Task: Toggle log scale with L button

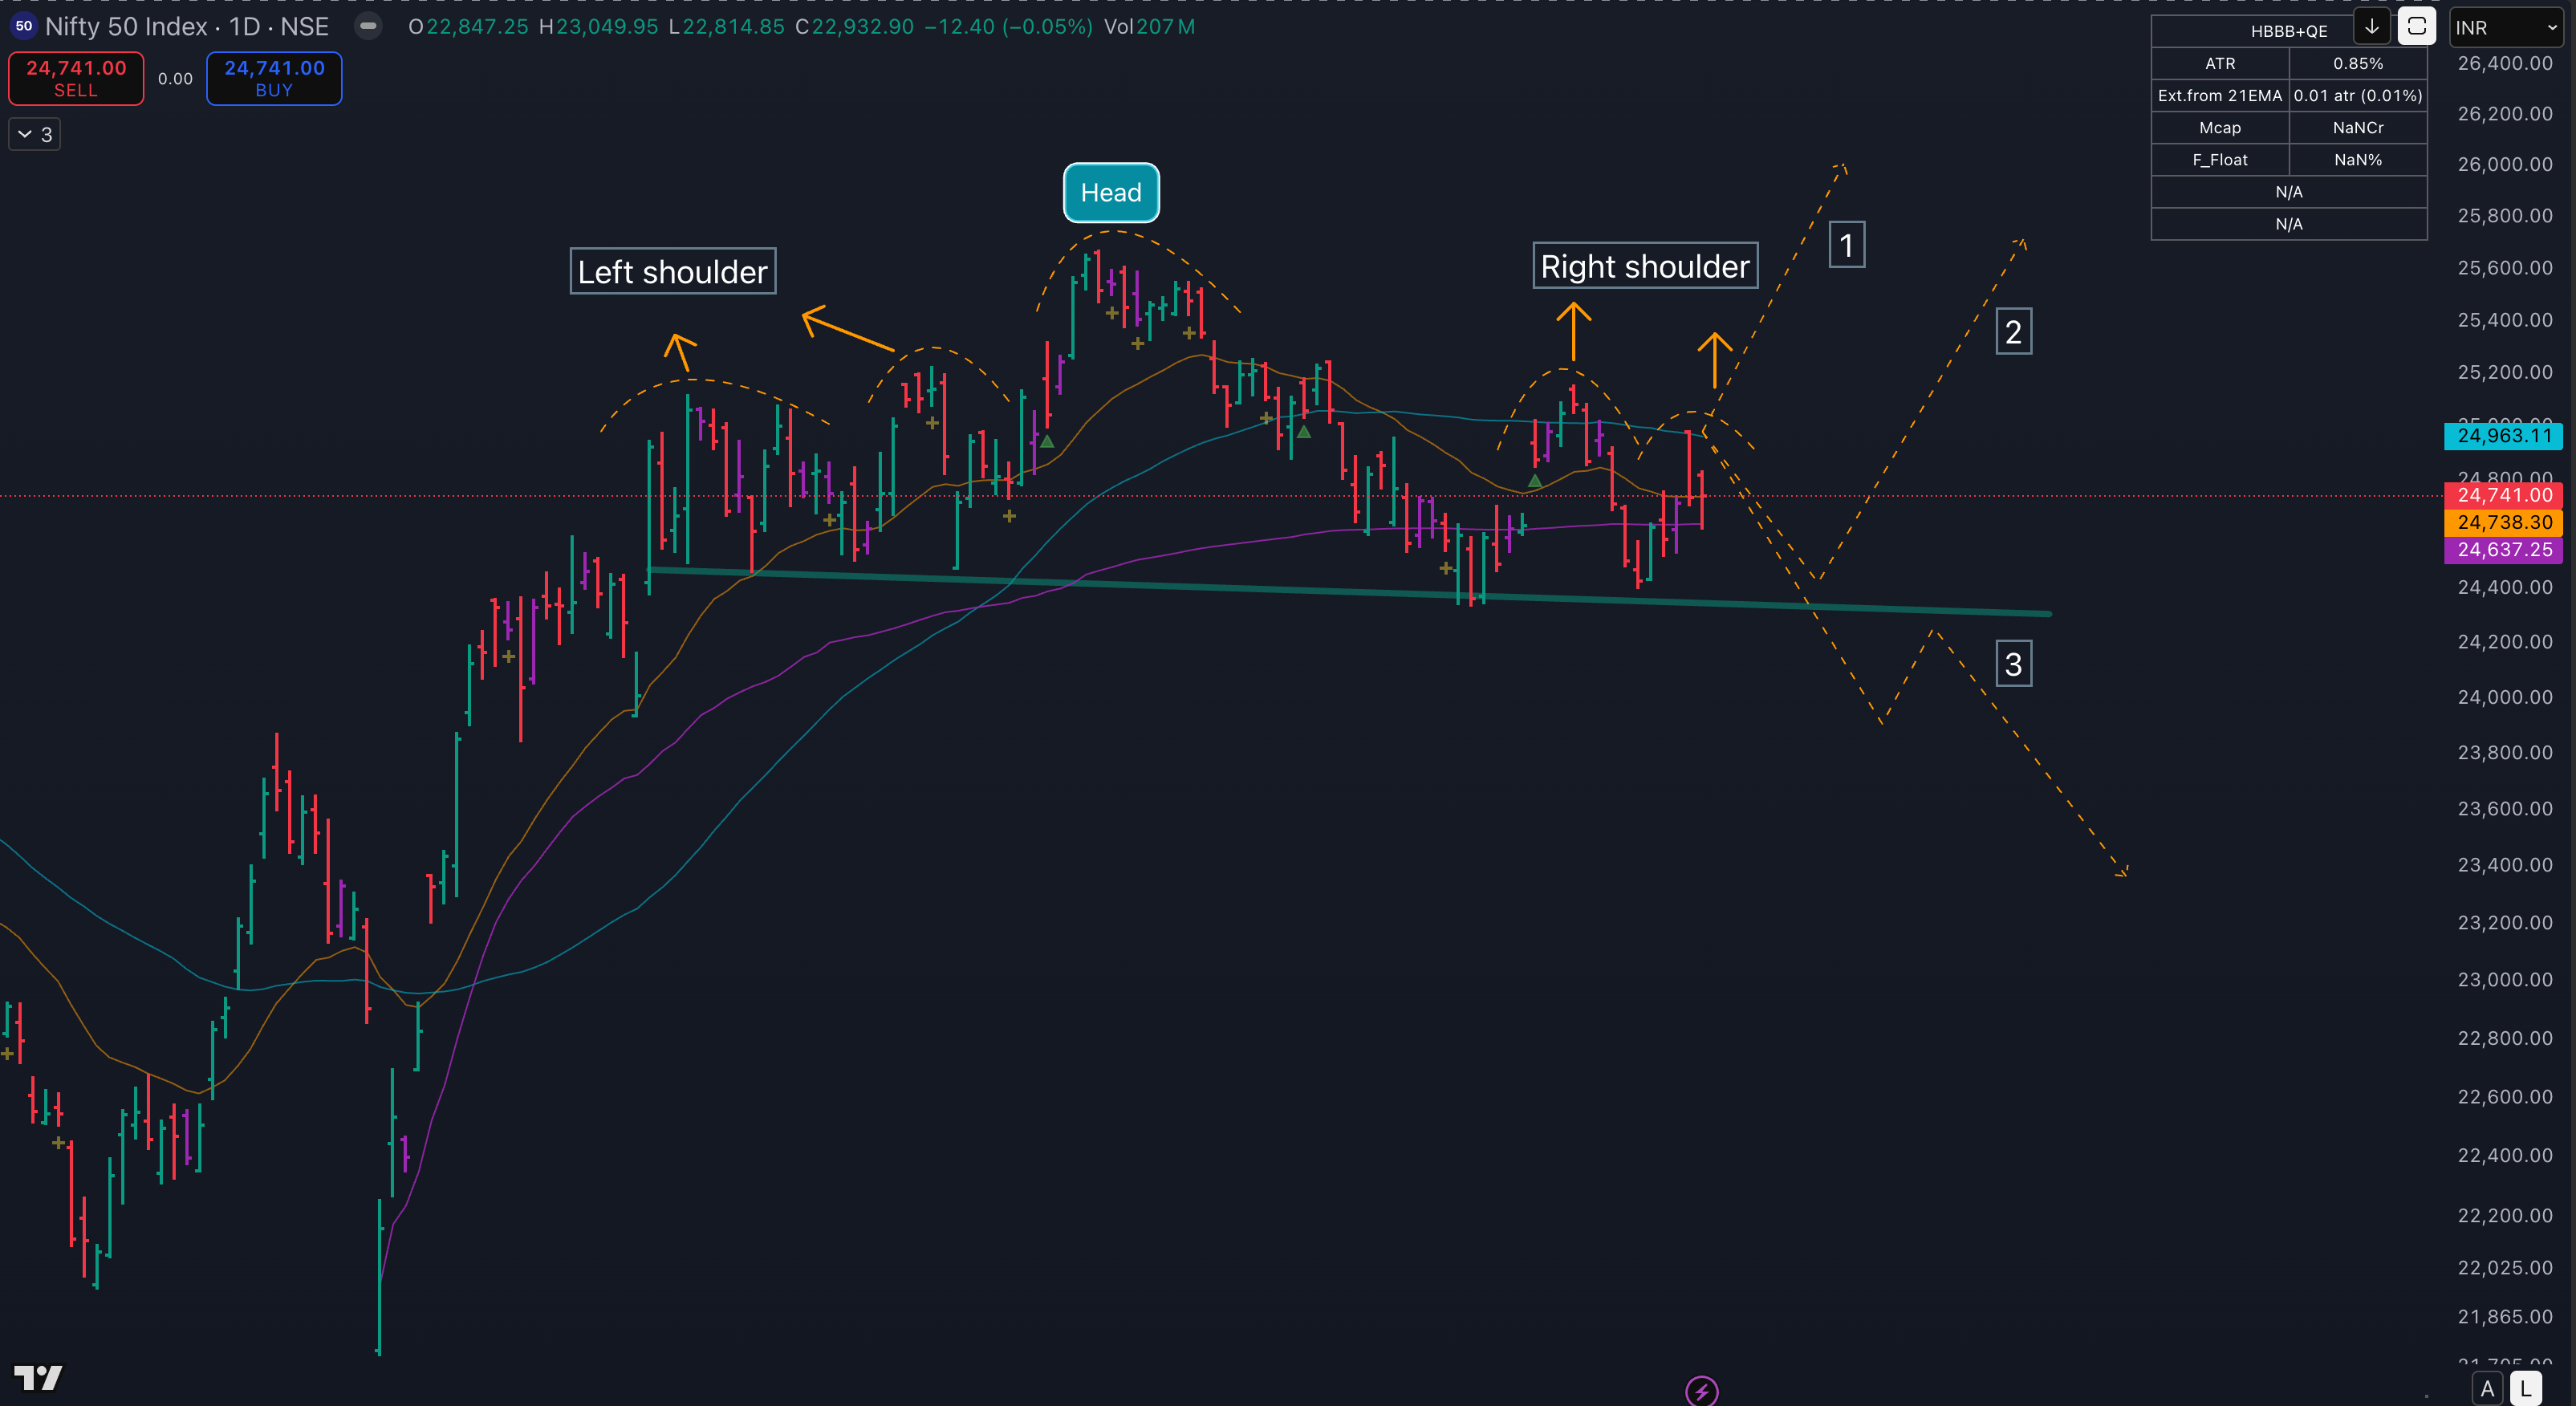Action: coord(2526,1388)
